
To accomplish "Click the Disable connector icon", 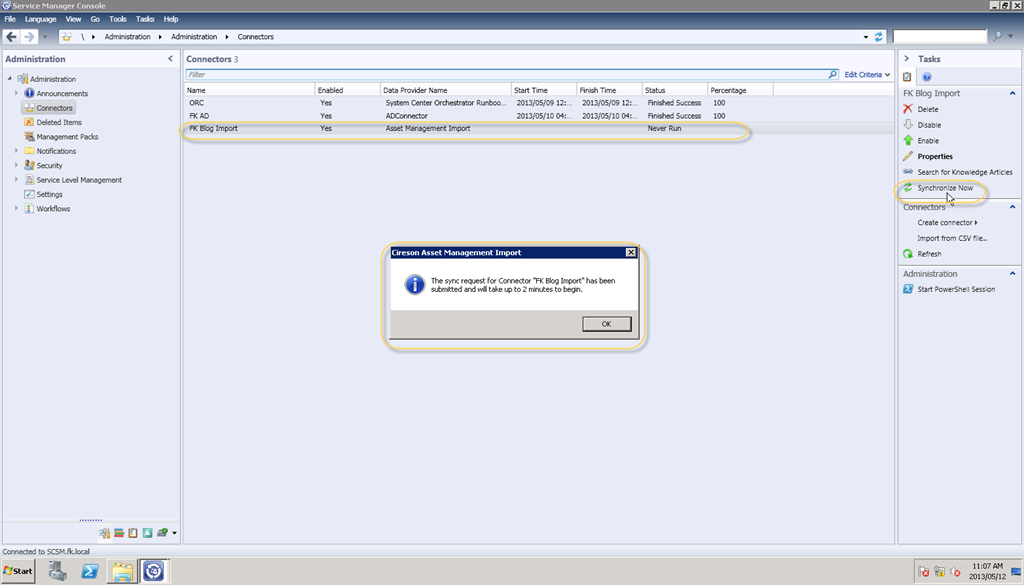I will (x=908, y=125).
